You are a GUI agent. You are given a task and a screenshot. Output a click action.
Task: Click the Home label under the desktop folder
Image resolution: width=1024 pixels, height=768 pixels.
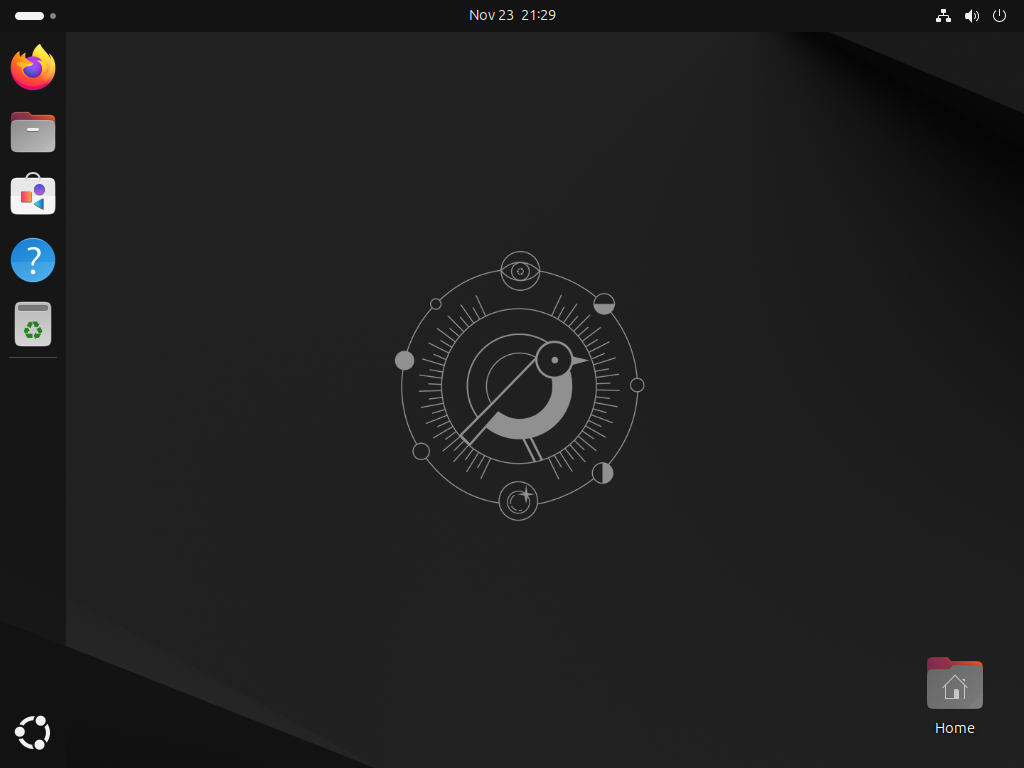pyautogui.click(x=954, y=728)
